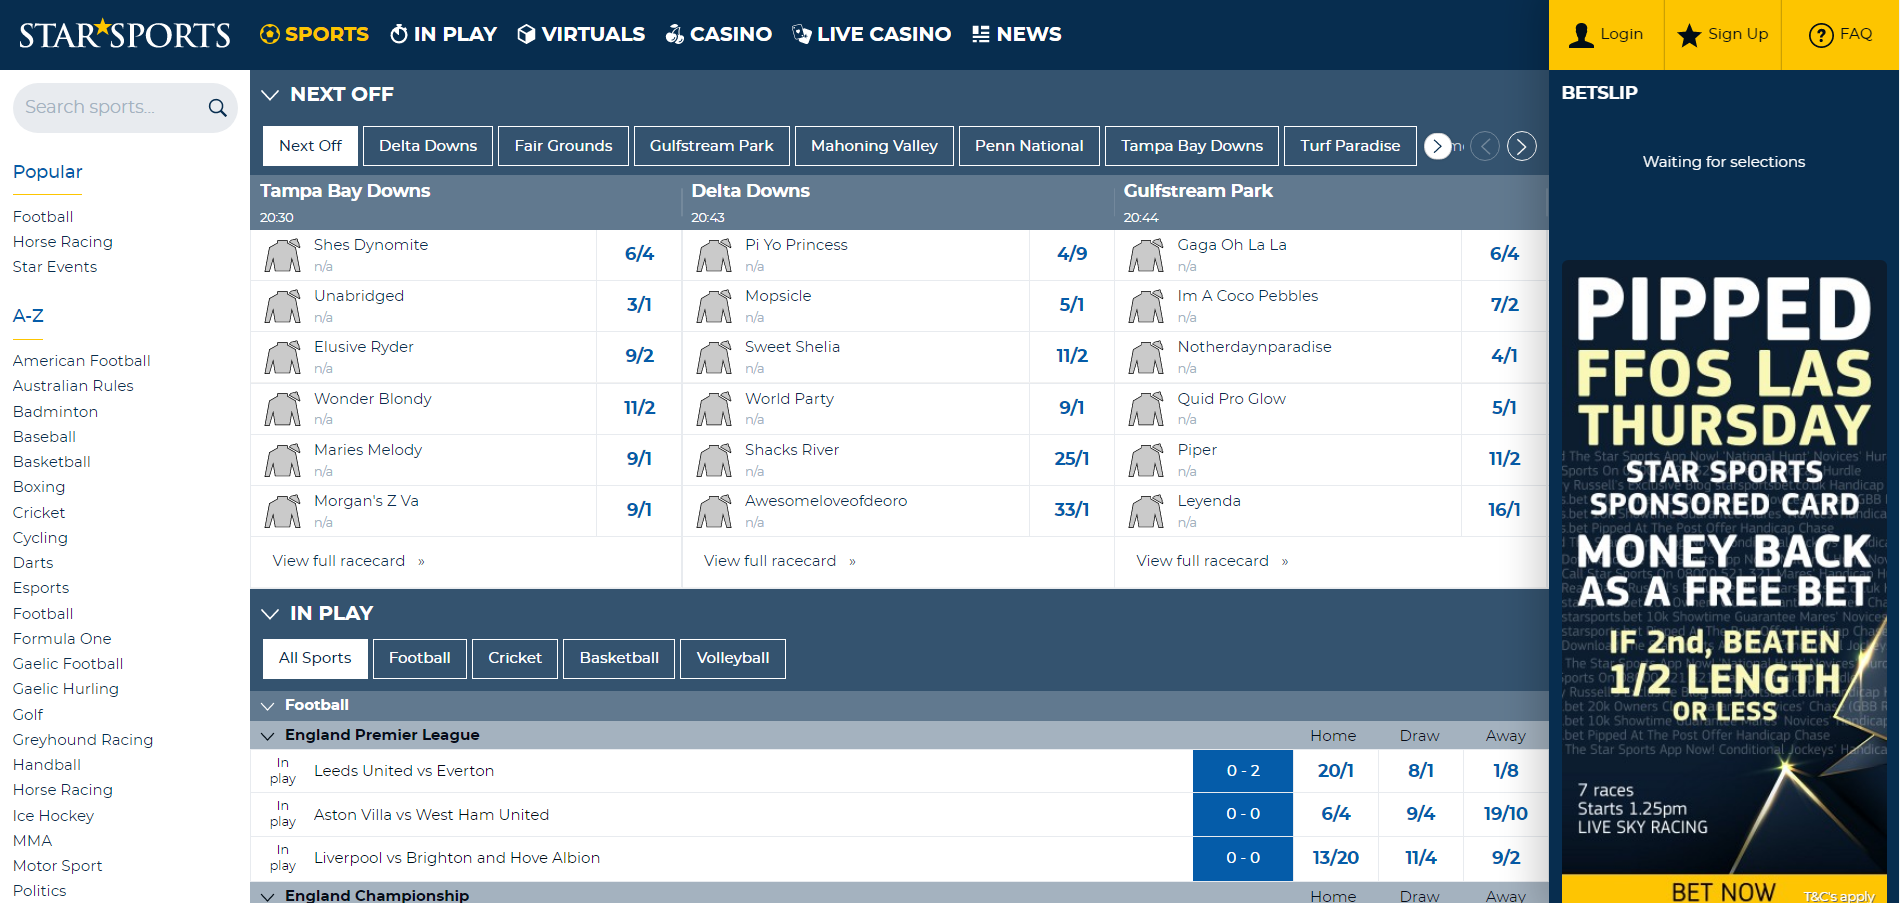This screenshot has width=1900, height=903.
Task: Switch in-play filter to Cricket
Action: click(x=515, y=659)
